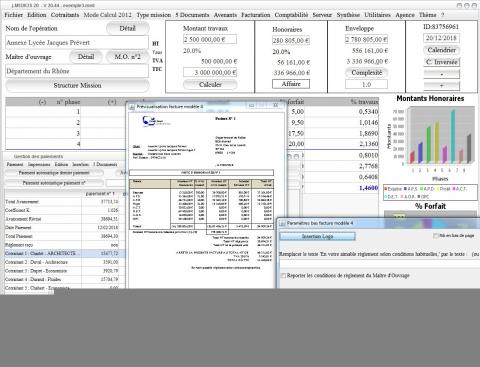Focus Montant travaux TTC field 3 000 000,00 €
Screen dimensions: 480x367
pyautogui.click(x=210, y=72)
